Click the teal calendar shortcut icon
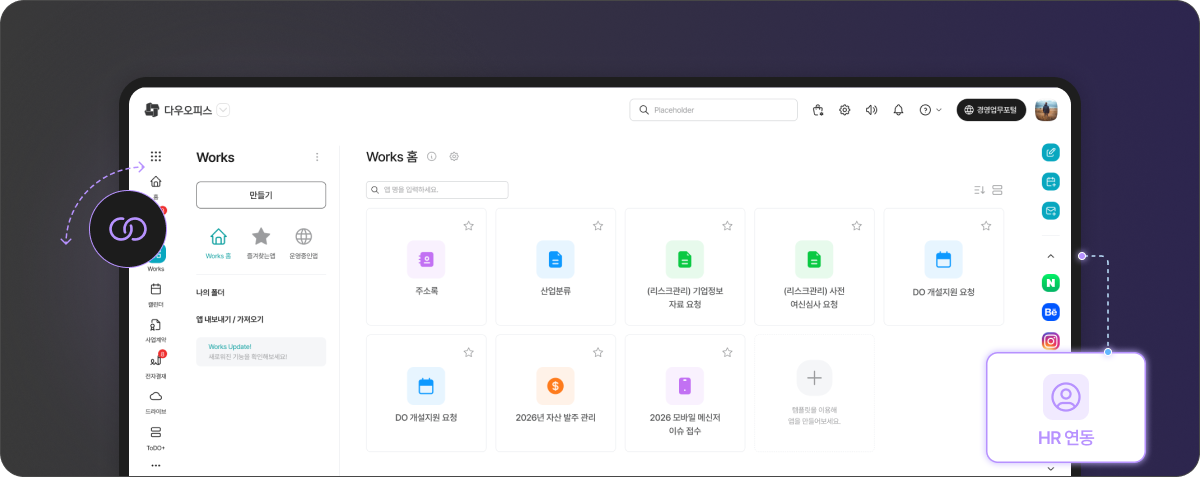 (x=1050, y=182)
